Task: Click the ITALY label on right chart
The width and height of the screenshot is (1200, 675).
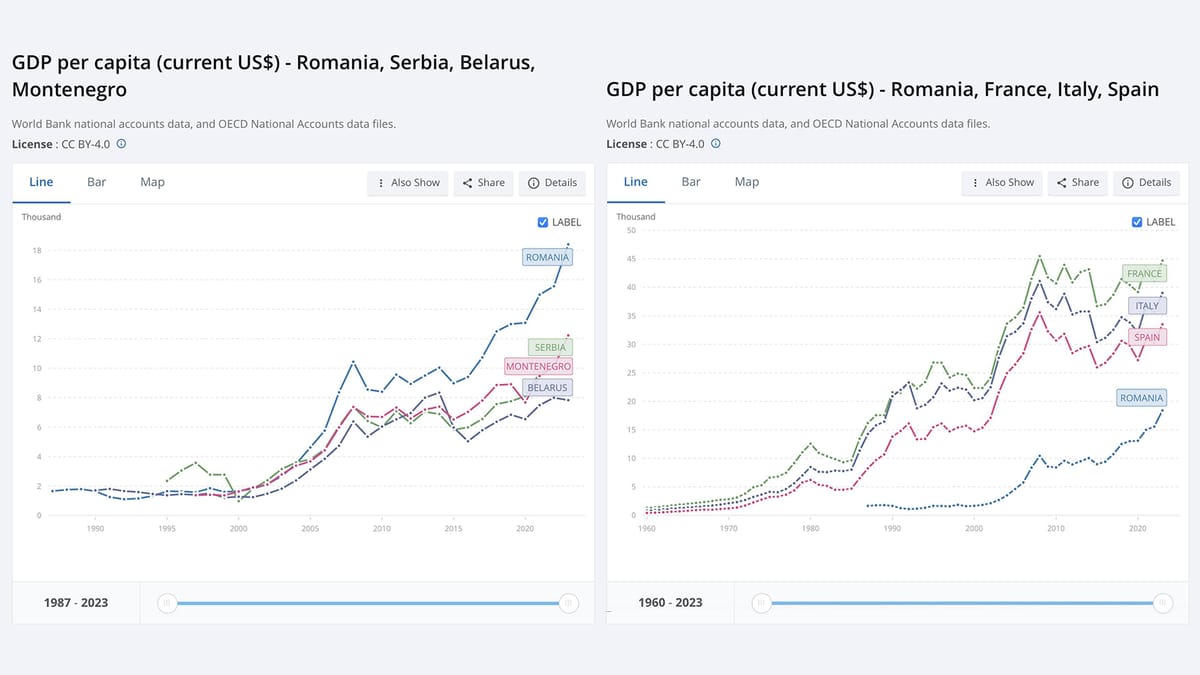Action: click(1146, 305)
